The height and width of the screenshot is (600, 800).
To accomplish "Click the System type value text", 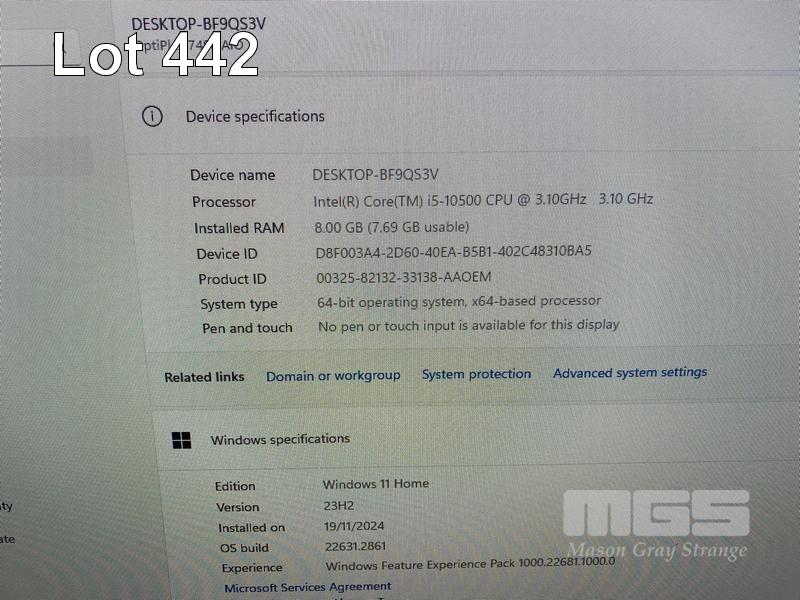I will click(x=459, y=302).
